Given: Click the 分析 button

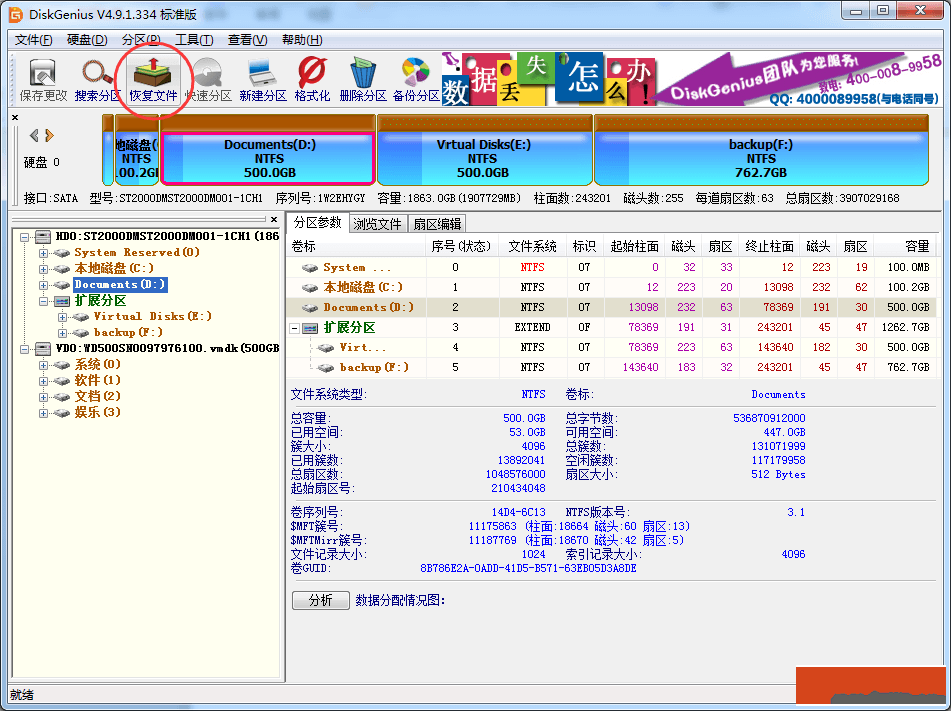Looking at the screenshot, I should point(321,600).
